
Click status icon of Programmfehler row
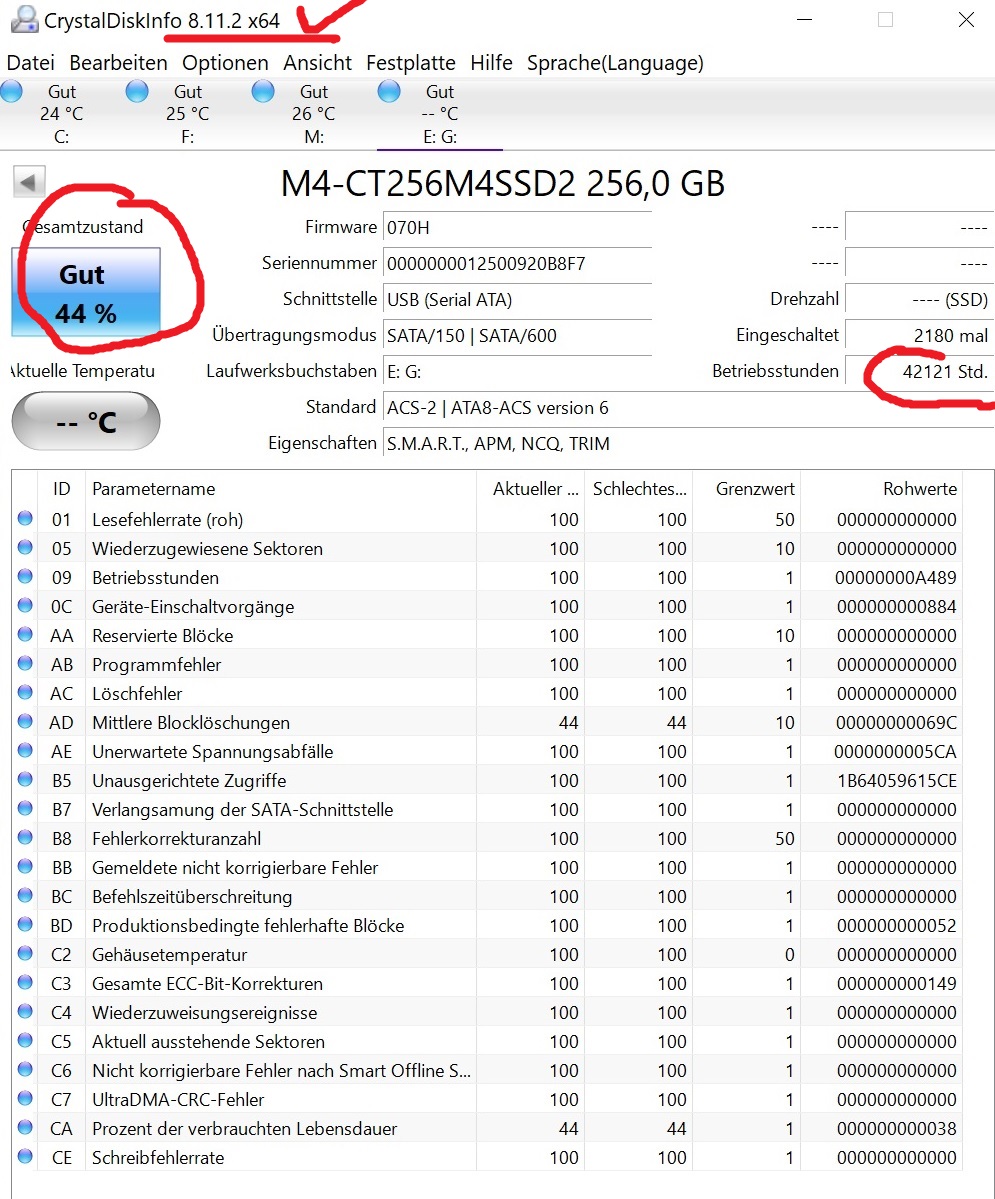coord(25,664)
